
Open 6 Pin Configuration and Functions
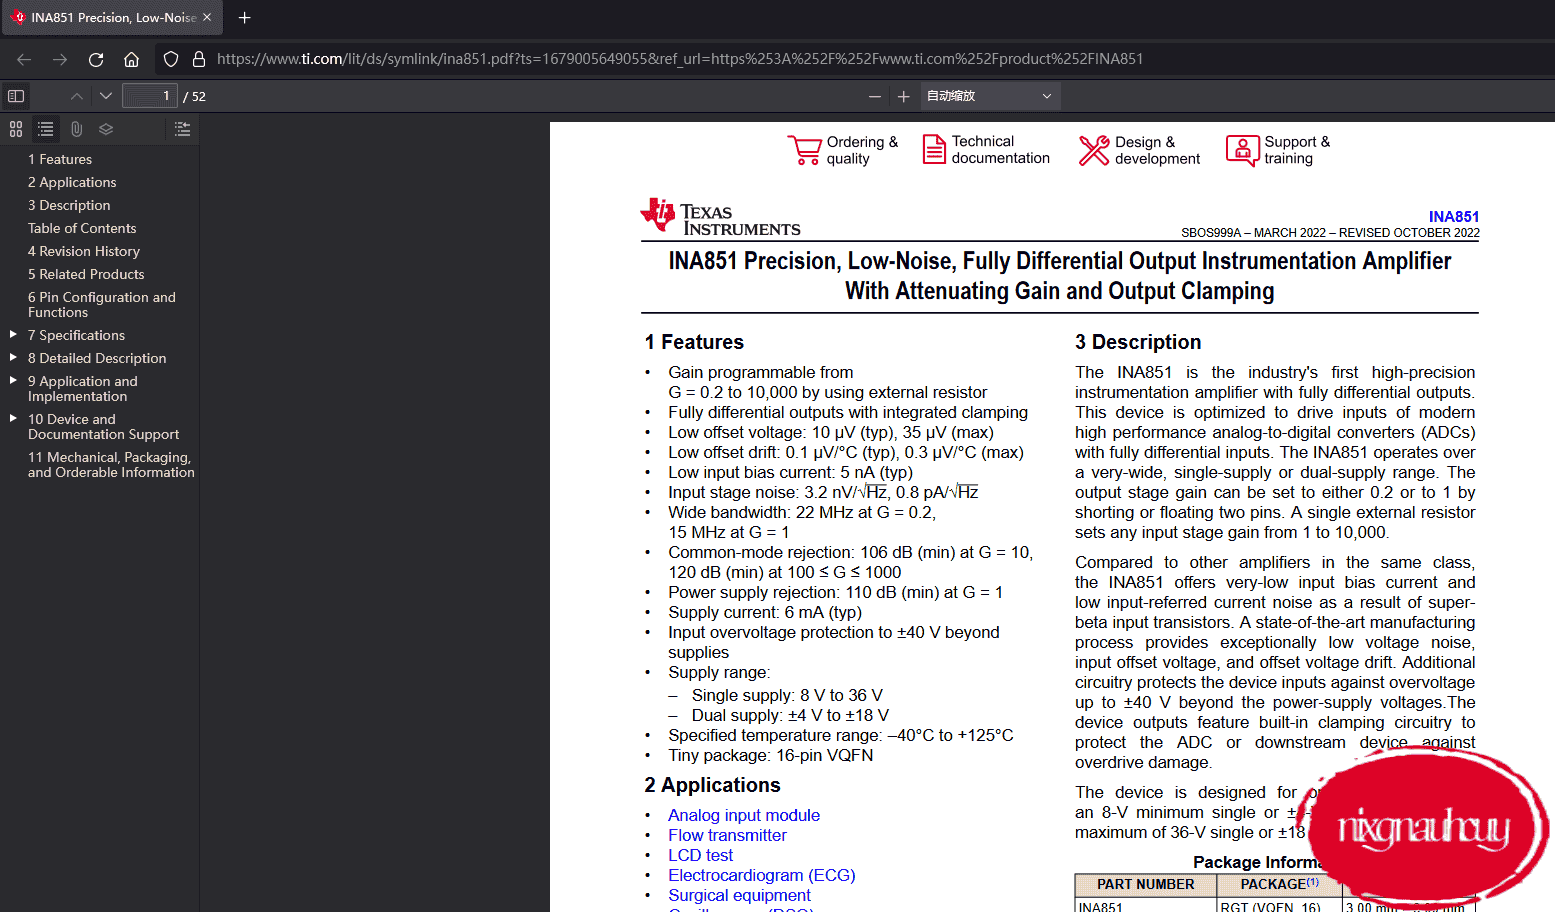tap(102, 305)
